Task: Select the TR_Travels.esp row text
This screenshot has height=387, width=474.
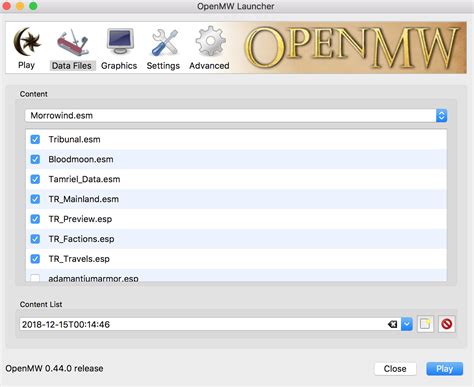Action: click(79, 259)
